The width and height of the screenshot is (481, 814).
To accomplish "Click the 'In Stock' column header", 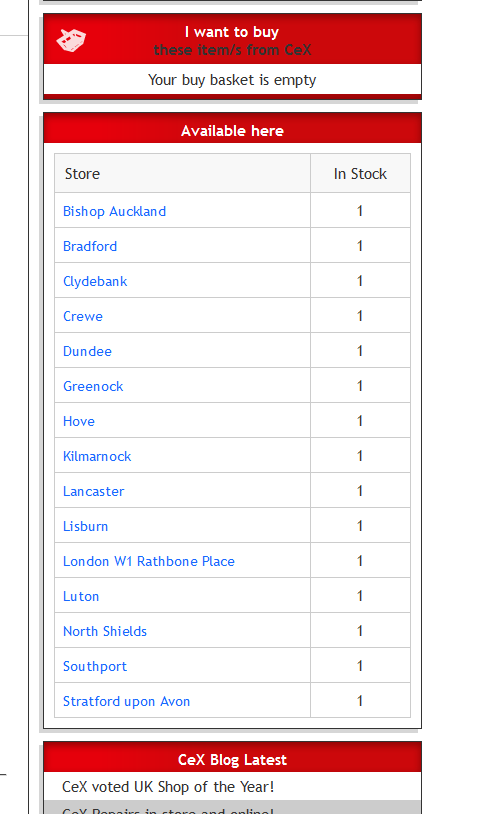I will [360, 174].
